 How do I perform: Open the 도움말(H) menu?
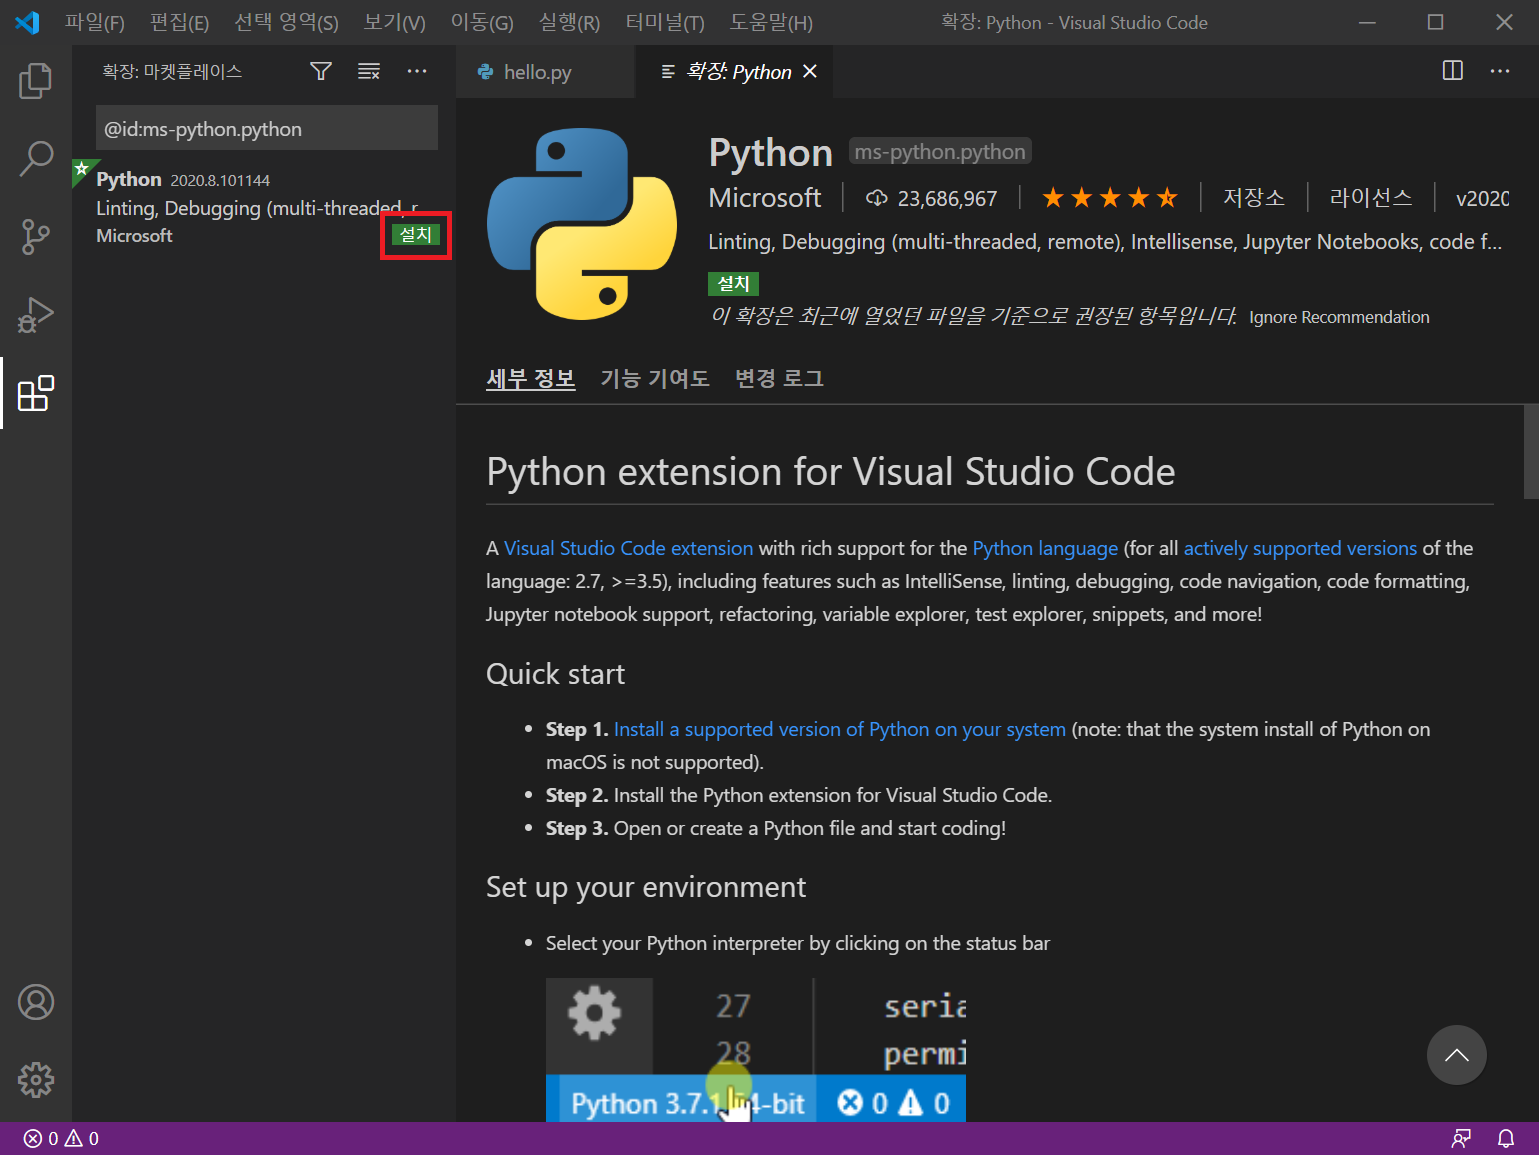coord(771,22)
